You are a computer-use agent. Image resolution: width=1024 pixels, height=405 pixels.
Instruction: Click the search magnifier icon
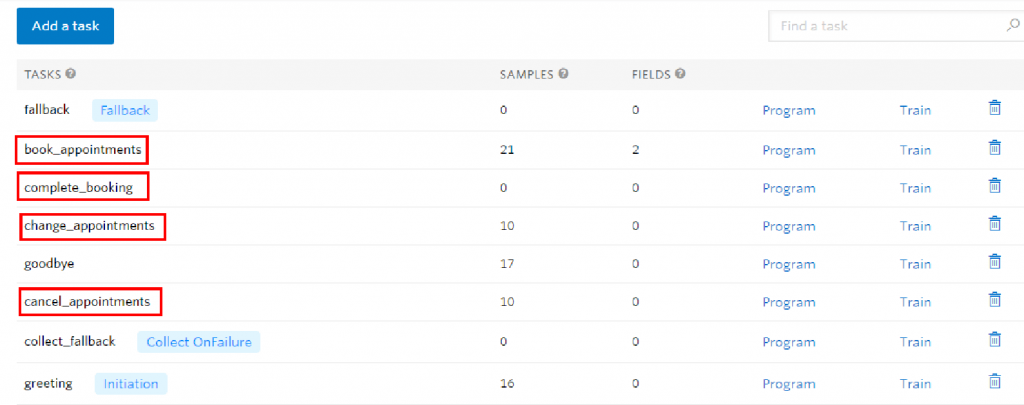[x=1012, y=26]
